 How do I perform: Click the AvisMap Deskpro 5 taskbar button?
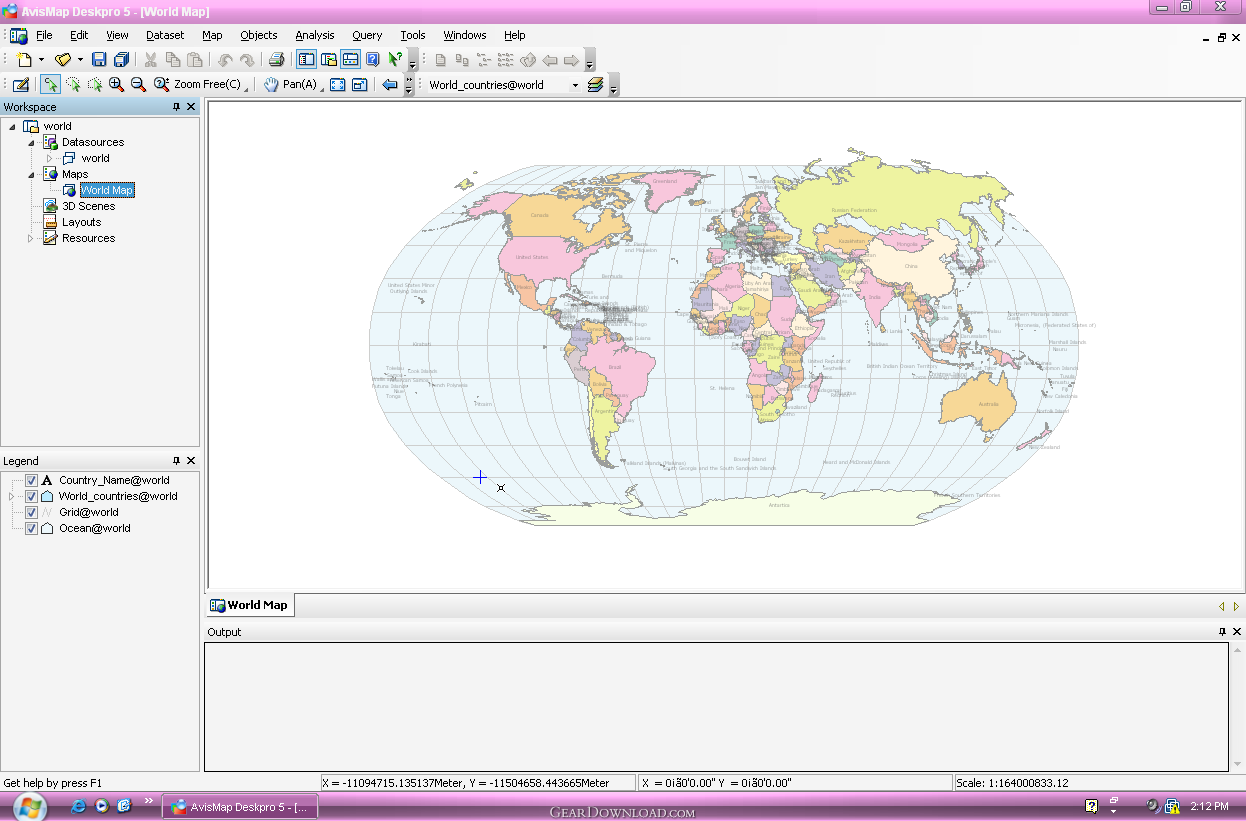click(x=242, y=806)
